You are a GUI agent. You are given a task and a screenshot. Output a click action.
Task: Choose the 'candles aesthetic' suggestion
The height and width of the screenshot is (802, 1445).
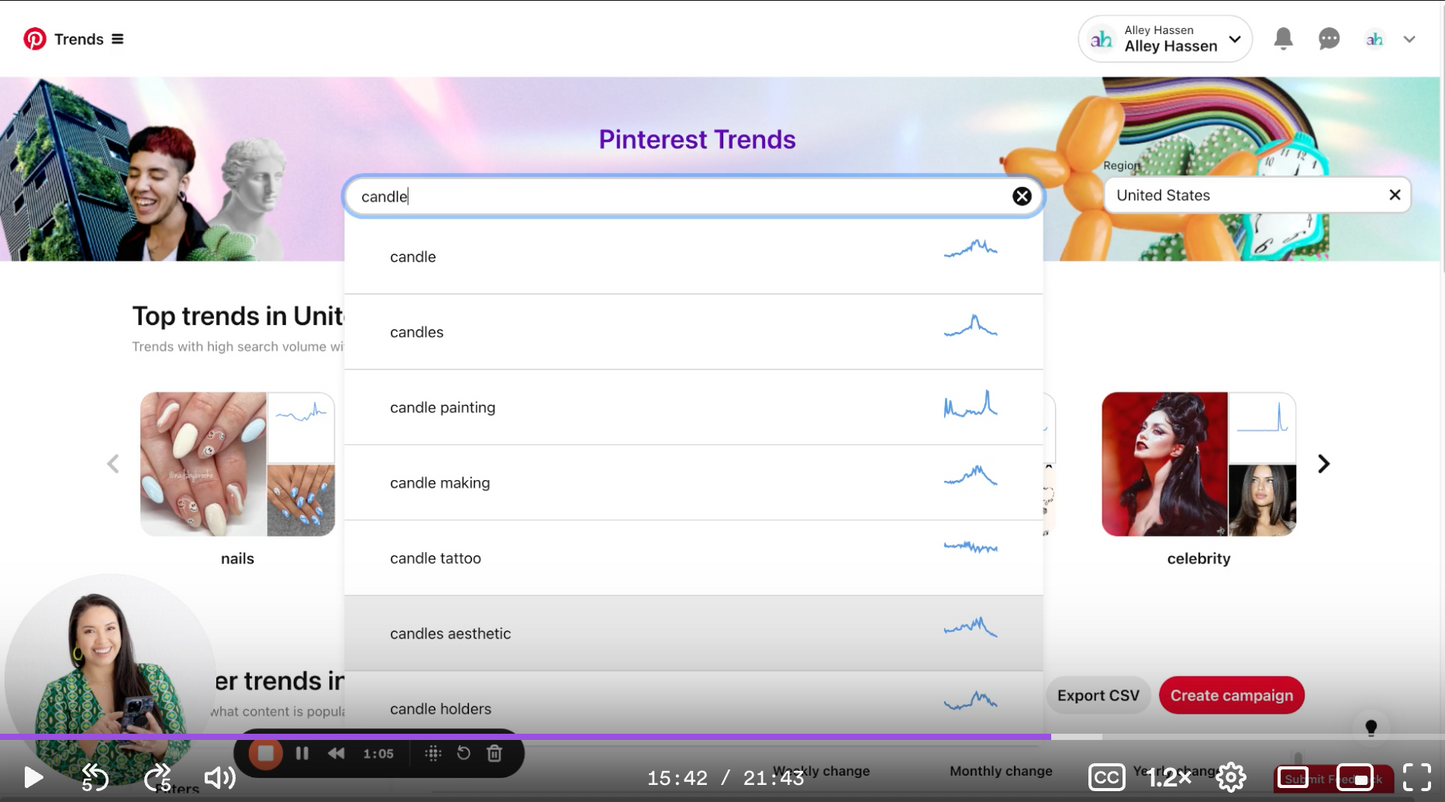pos(450,634)
